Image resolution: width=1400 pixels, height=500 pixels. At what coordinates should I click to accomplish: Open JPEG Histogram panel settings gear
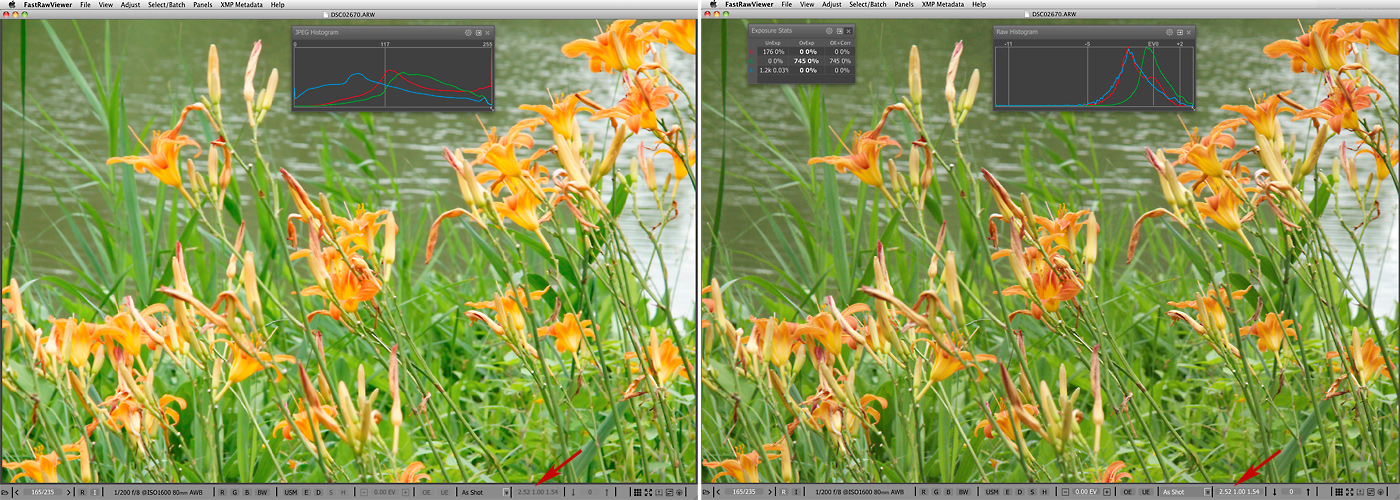(468, 33)
